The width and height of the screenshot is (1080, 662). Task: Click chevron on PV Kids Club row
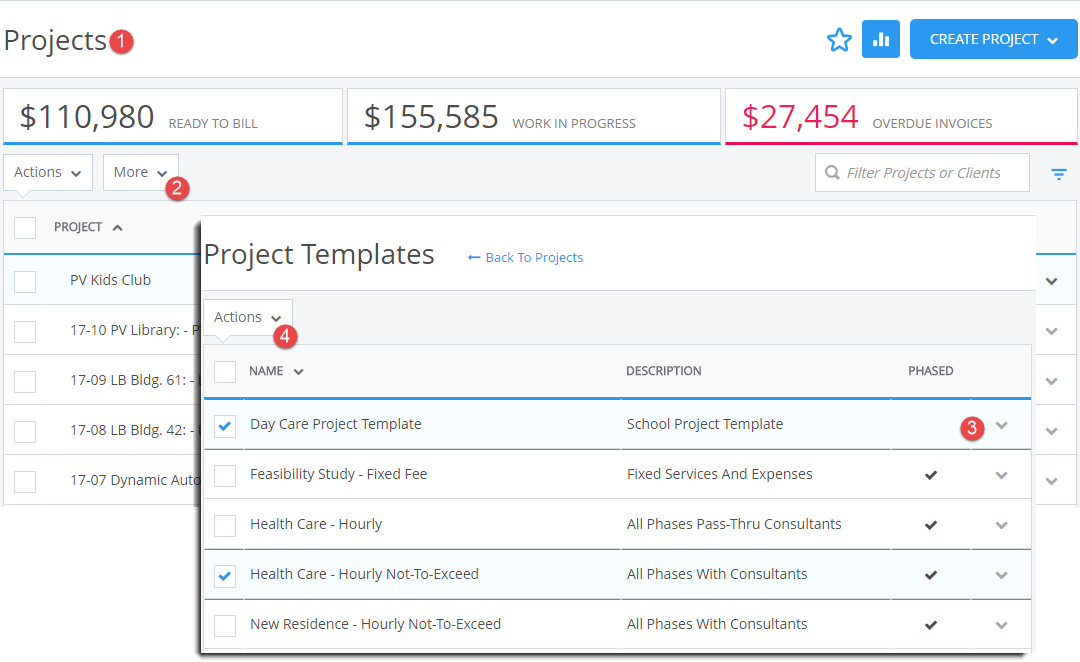1051,281
